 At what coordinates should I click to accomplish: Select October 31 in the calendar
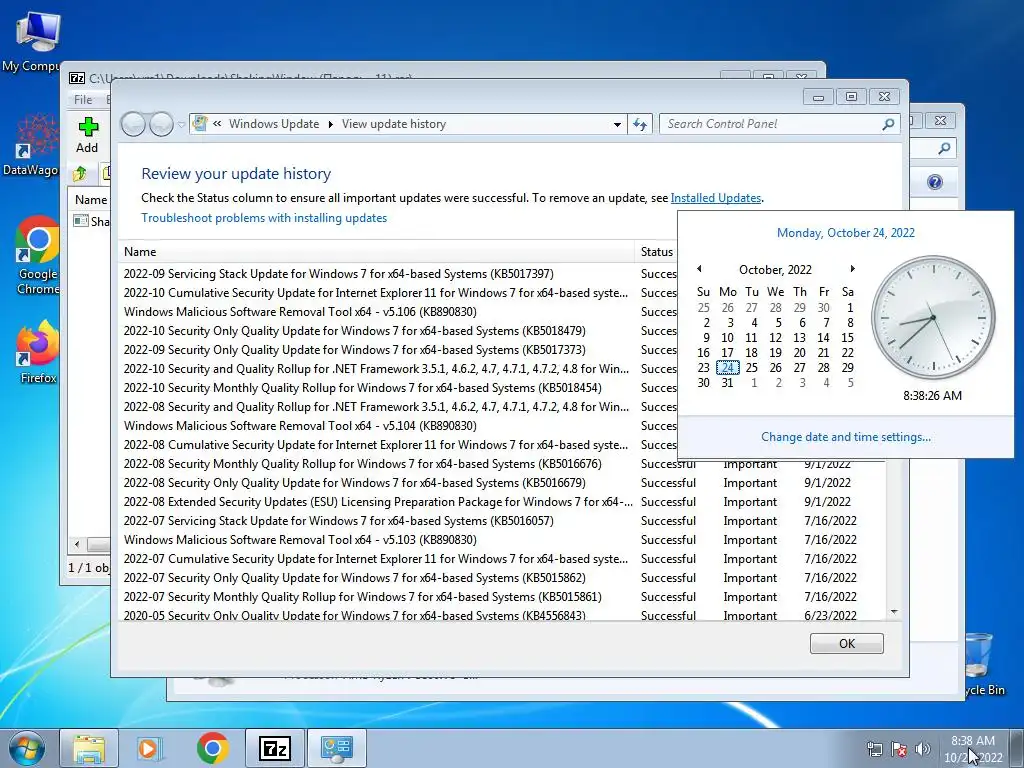pyautogui.click(x=728, y=383)
